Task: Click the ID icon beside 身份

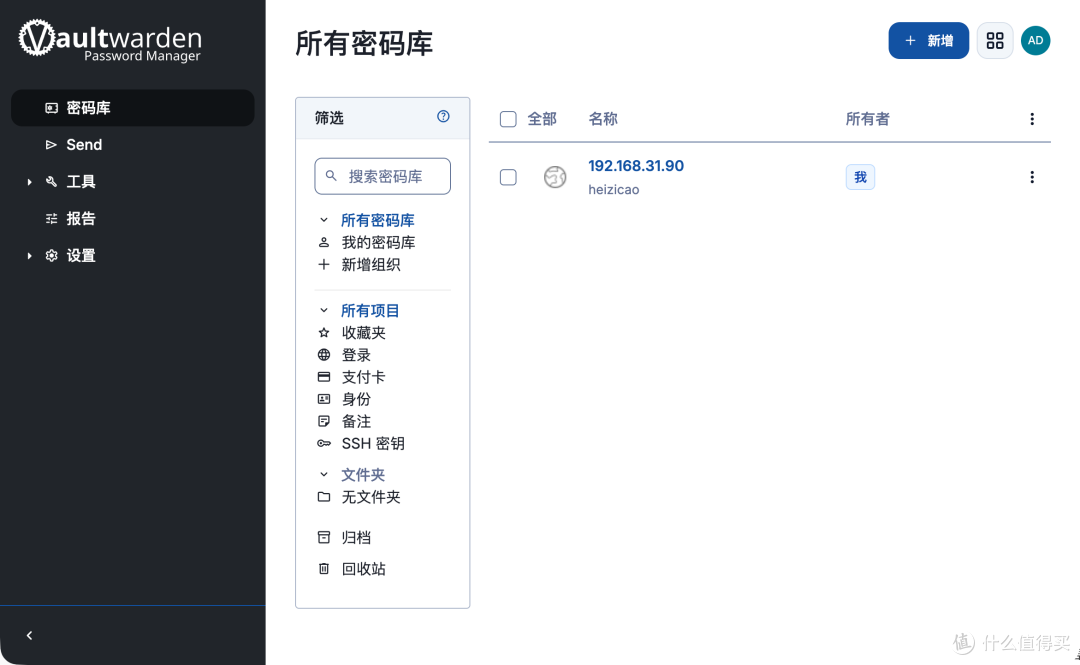Action: (x=324, y=399)
